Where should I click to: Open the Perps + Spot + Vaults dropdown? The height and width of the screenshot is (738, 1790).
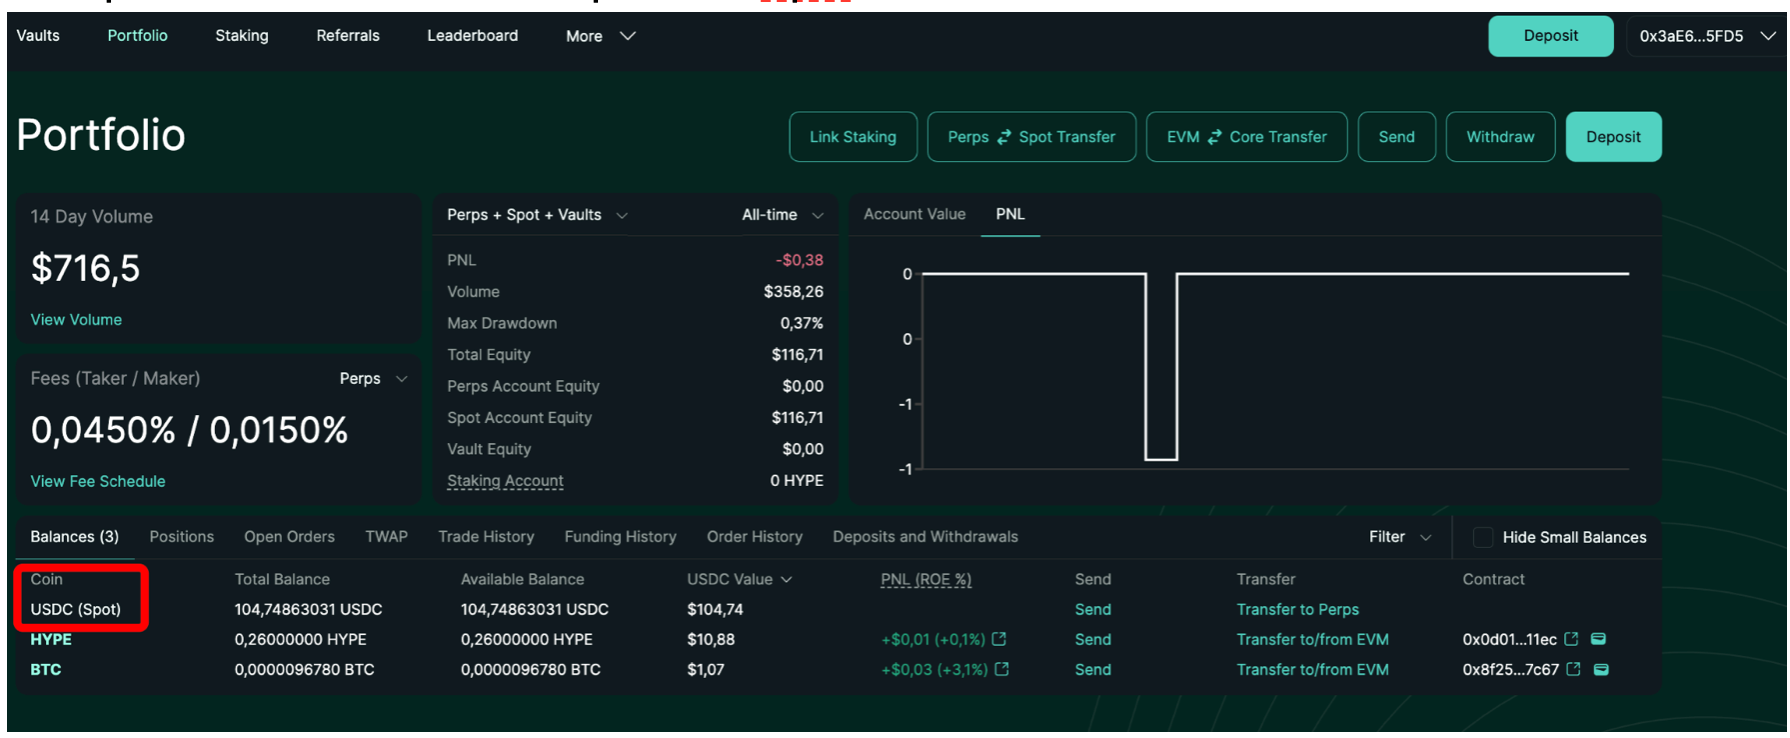click(x=537, y=215)
